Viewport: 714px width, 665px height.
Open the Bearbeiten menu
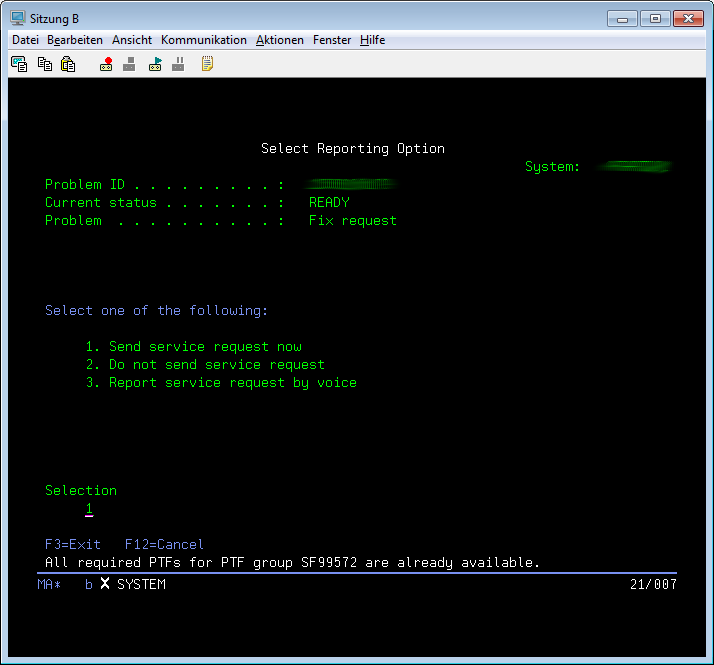75,40
